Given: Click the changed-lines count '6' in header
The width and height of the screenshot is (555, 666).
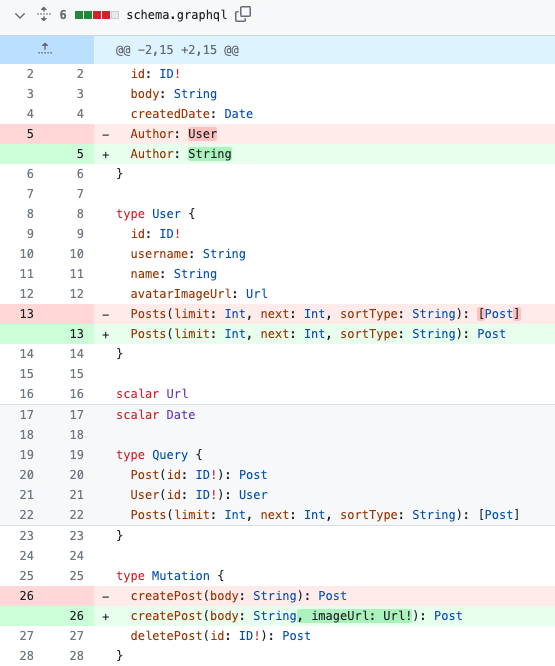Looking at the screenshot, I should 63,15.
